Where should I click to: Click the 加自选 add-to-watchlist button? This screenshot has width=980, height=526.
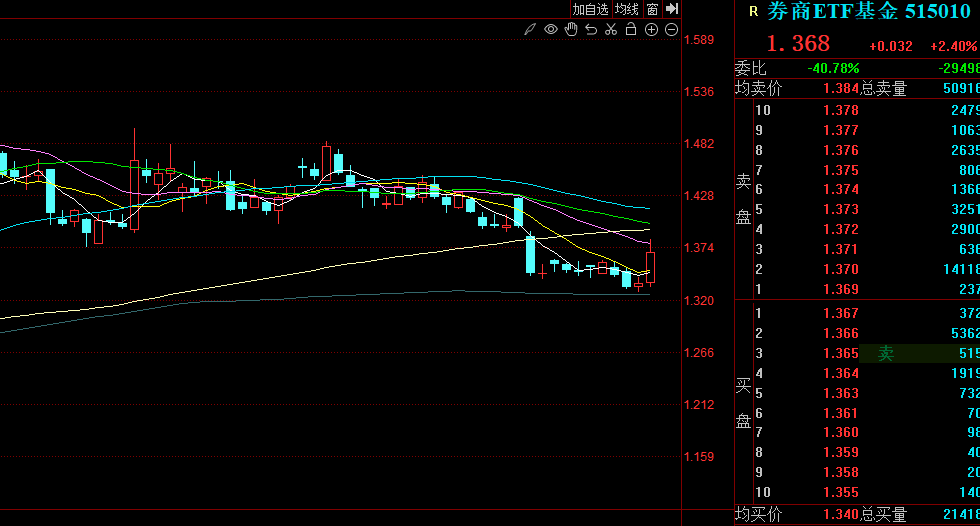(x=590, y=9)
